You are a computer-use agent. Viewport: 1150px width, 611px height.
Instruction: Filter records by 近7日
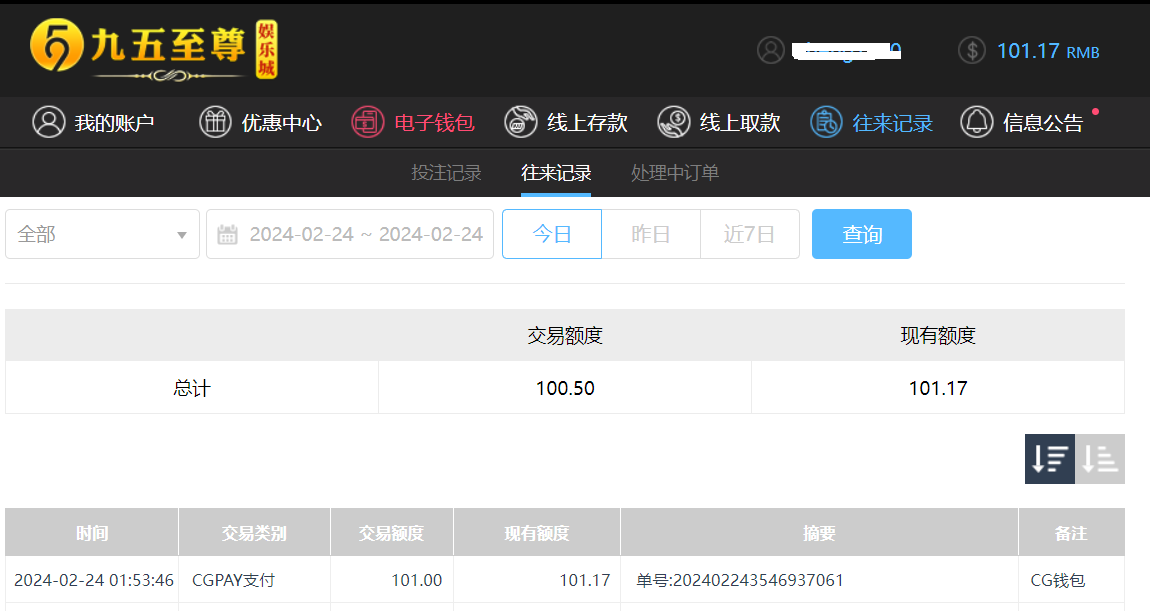(750, 234)
